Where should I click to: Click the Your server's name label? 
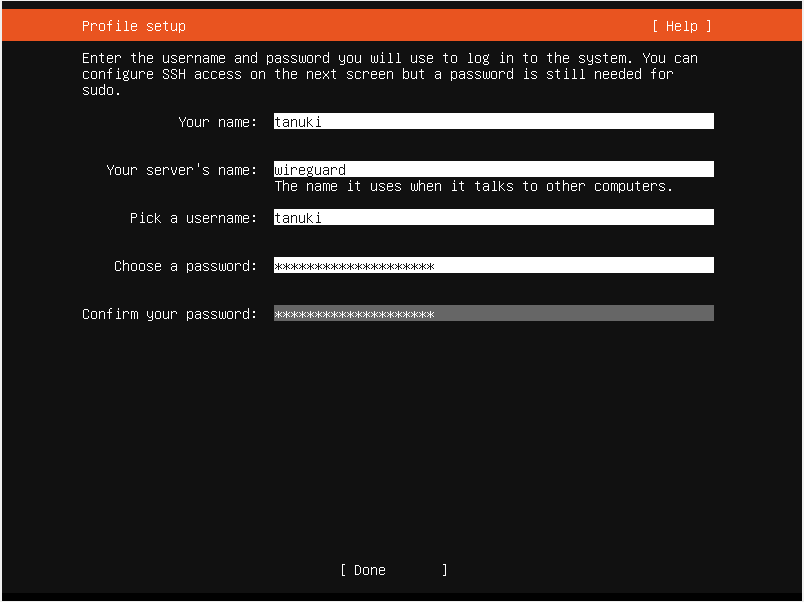pyautogui.click(x=181, y=169)
